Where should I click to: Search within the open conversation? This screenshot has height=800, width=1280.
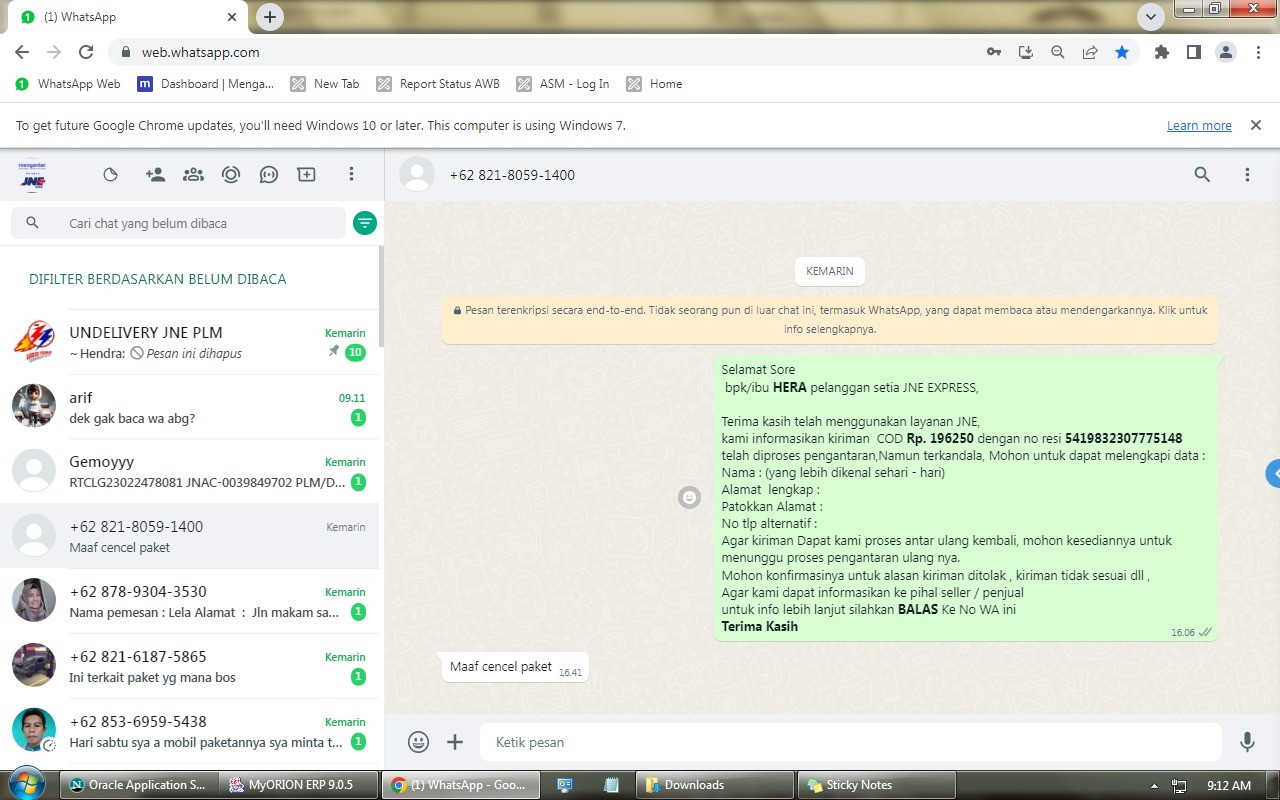click(x=1202, y=175)
